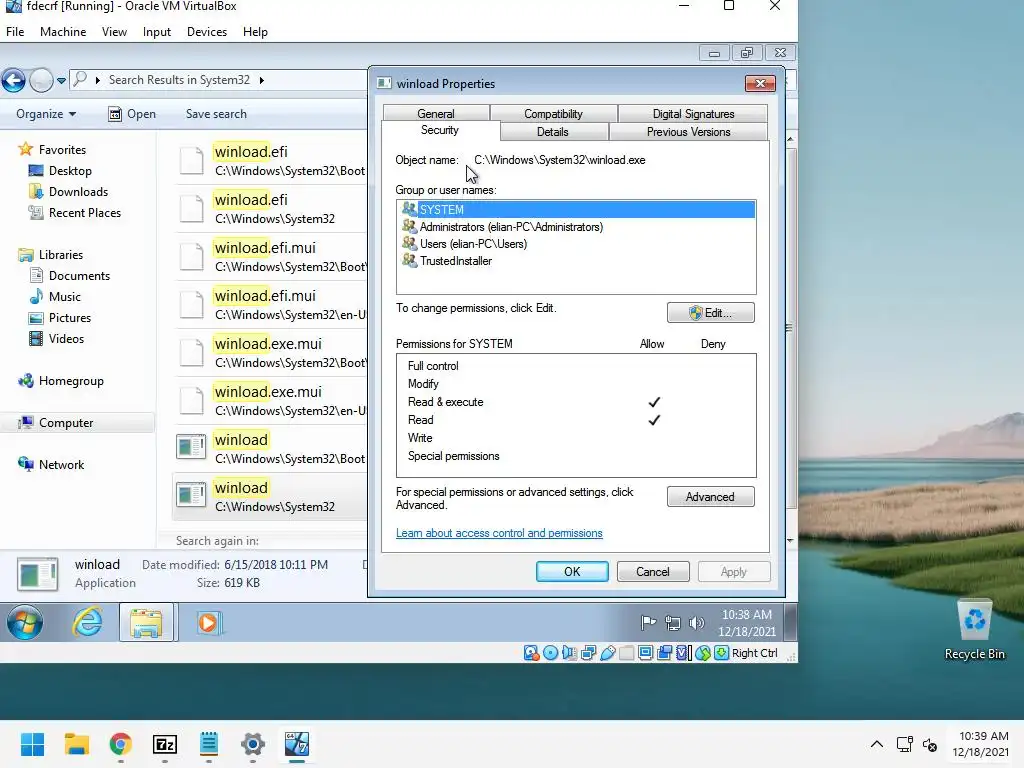Open VirtualBox Machine menu
This screenshot has width=1024, height=768.
click(x=63, y=31)
